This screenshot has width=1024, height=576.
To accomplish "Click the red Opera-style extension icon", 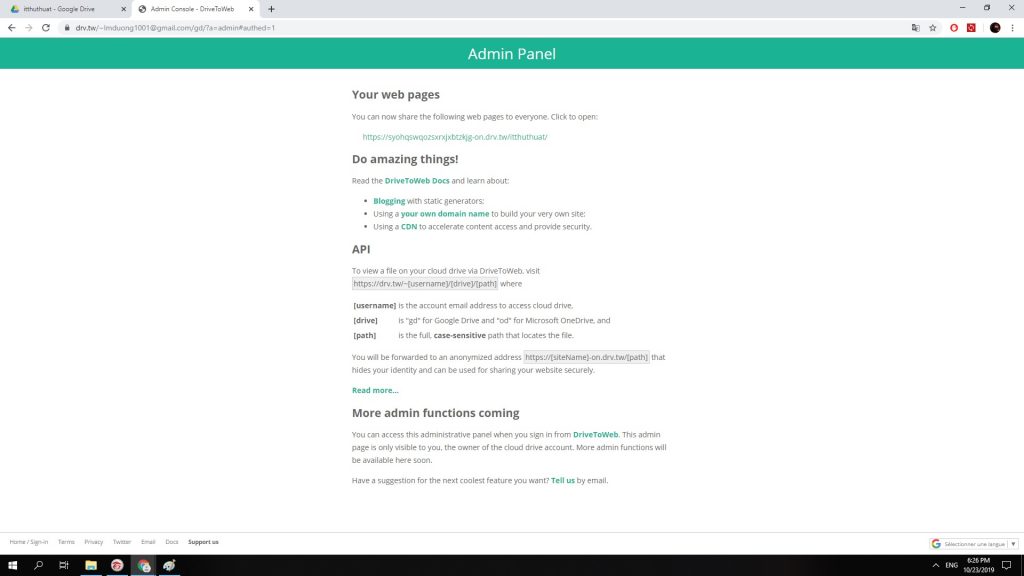I will (954, 27).
